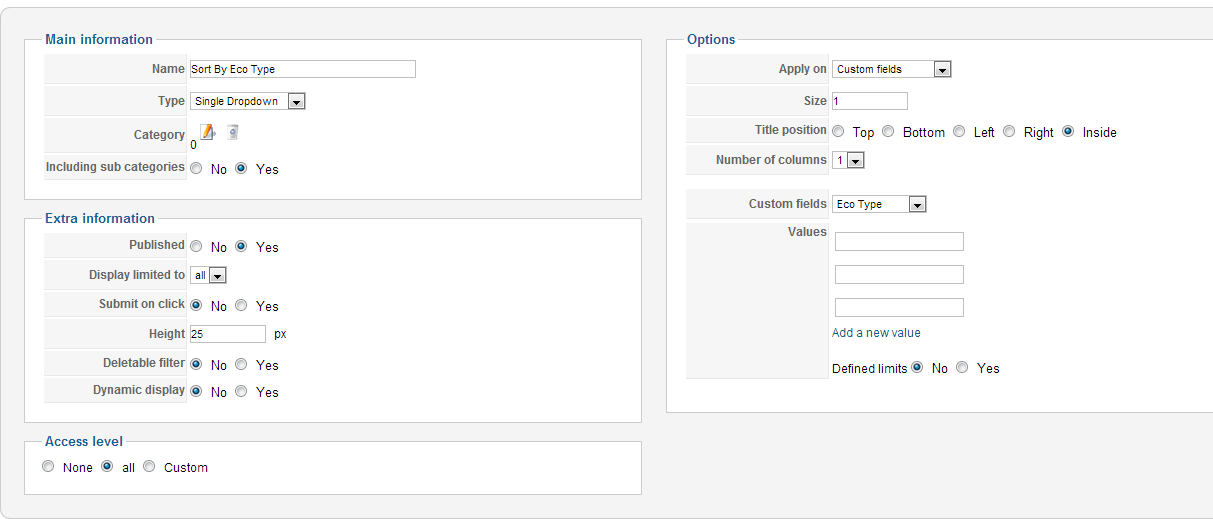Click the delete category trash icon
The image size is (1213, 519).
(232, 132)
